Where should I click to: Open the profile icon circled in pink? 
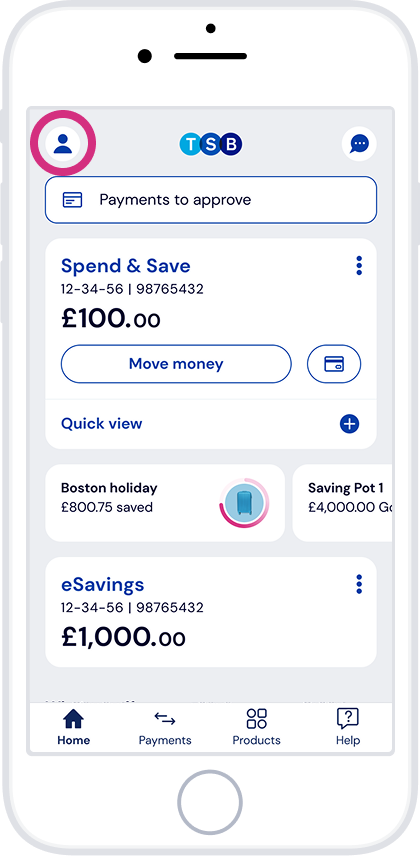point(63,143)
